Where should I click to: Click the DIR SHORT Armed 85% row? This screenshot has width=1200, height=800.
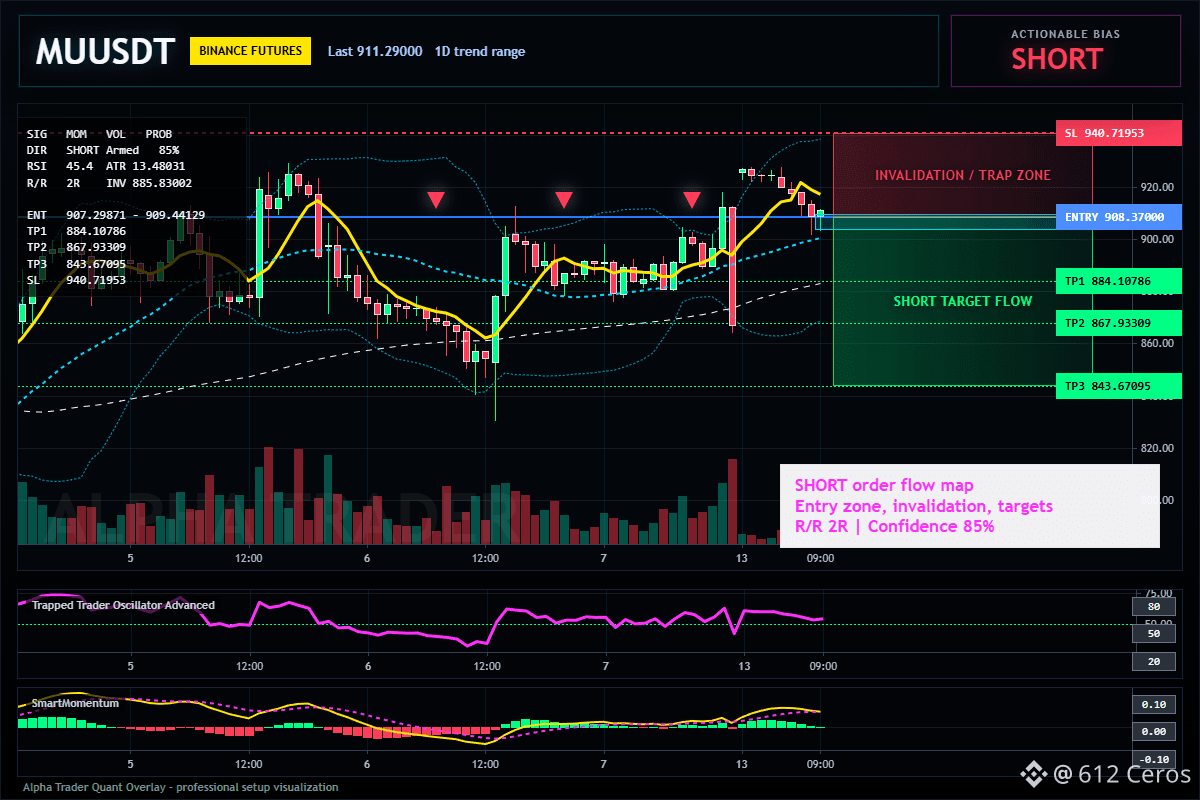[x=103, y=150]
